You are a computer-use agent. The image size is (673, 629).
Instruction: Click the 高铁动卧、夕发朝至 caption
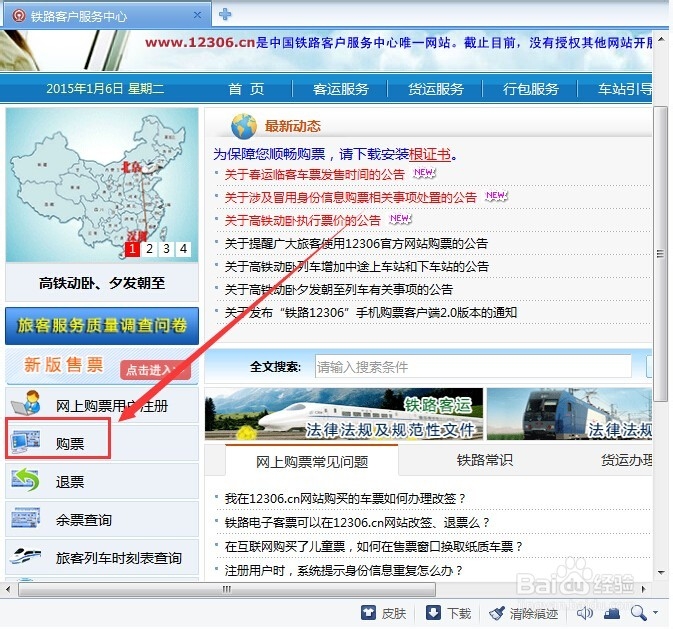[x=102, y=283]
